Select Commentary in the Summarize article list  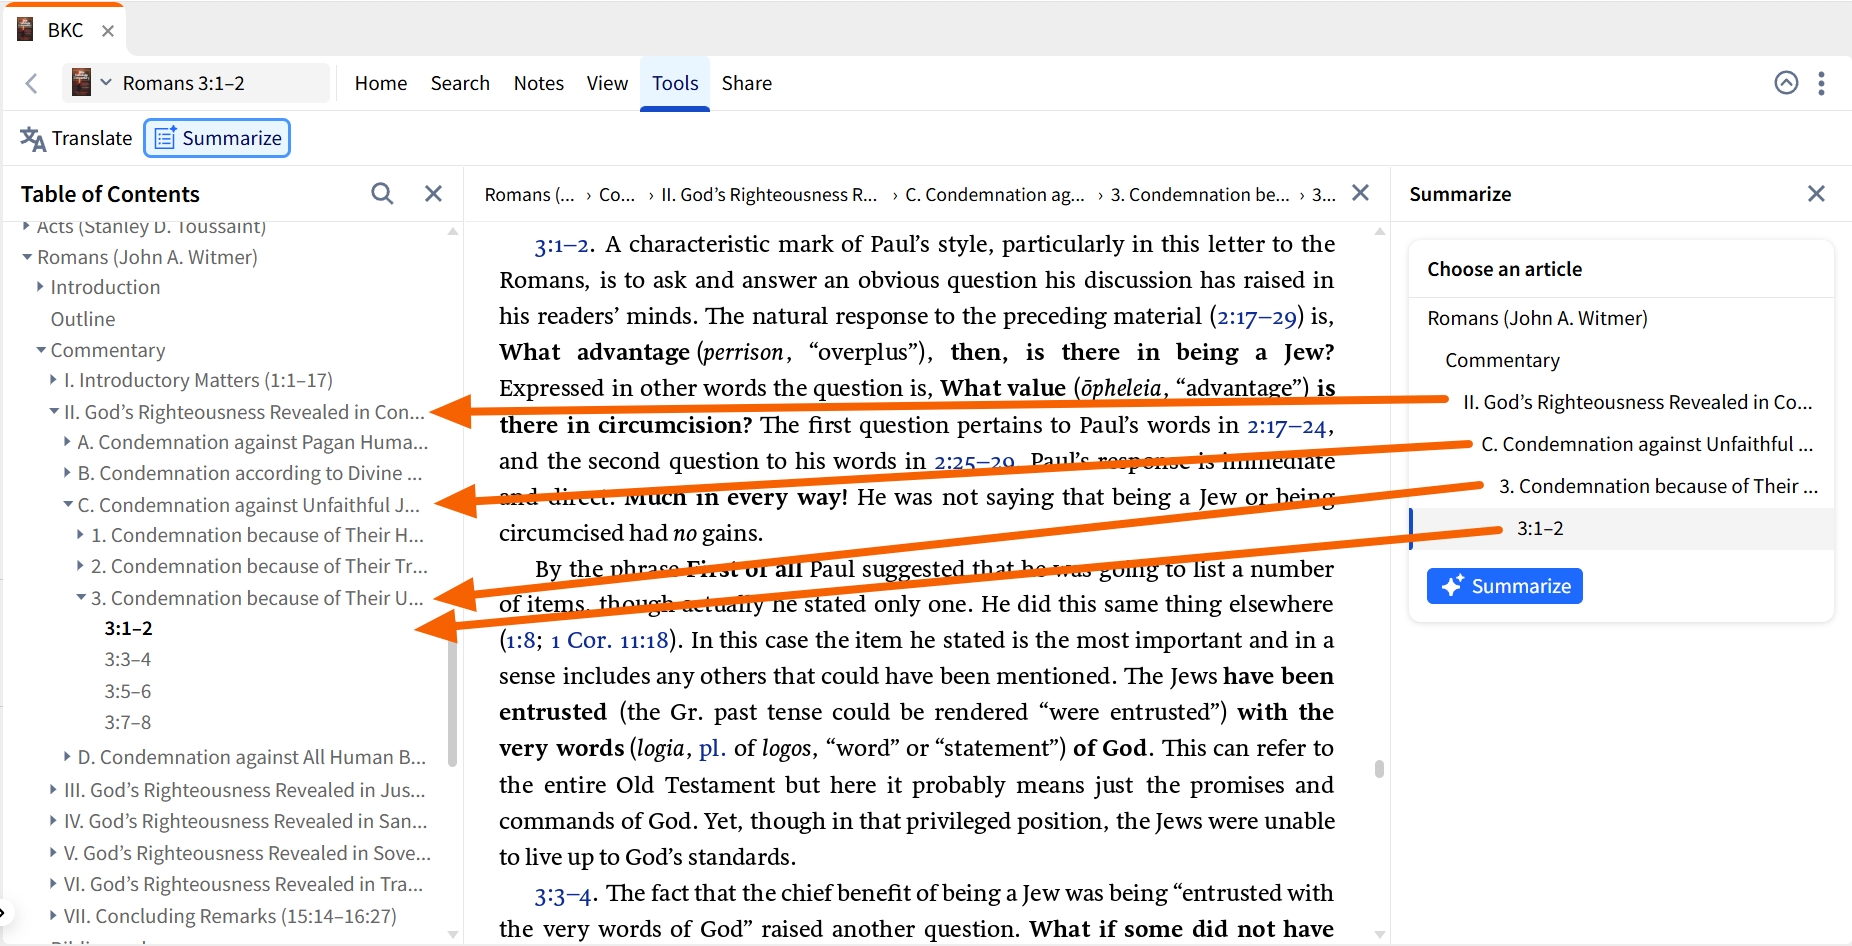pos(1502,360)
